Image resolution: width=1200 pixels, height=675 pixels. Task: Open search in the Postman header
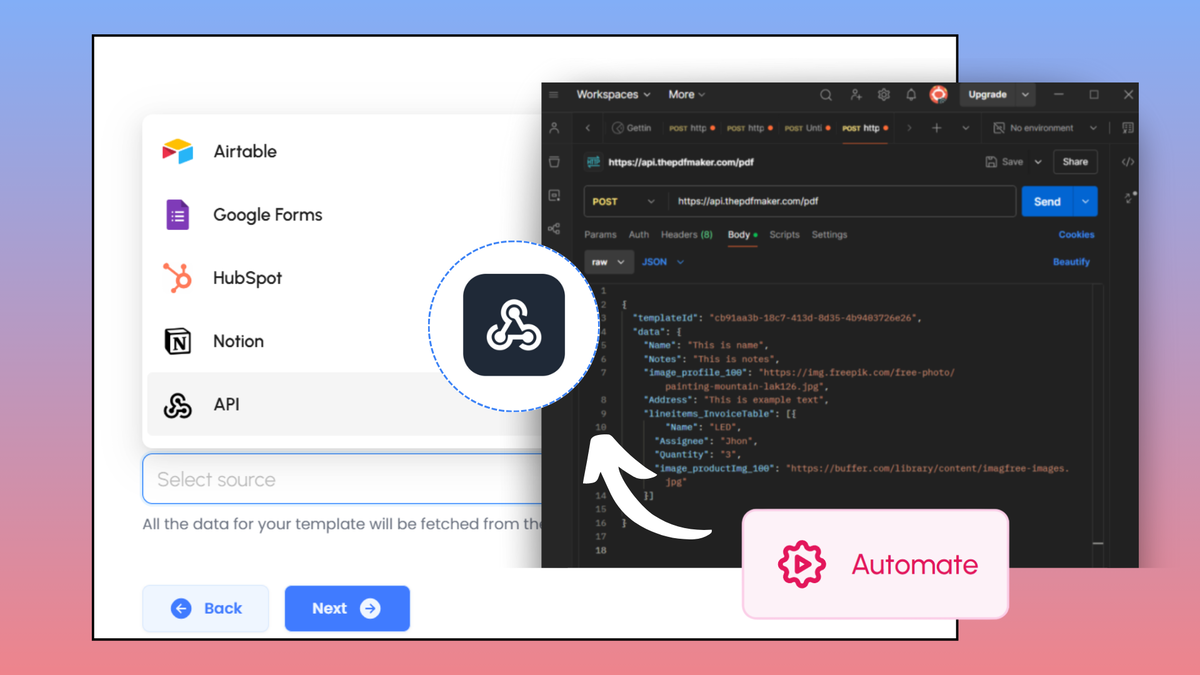[825, 94]
